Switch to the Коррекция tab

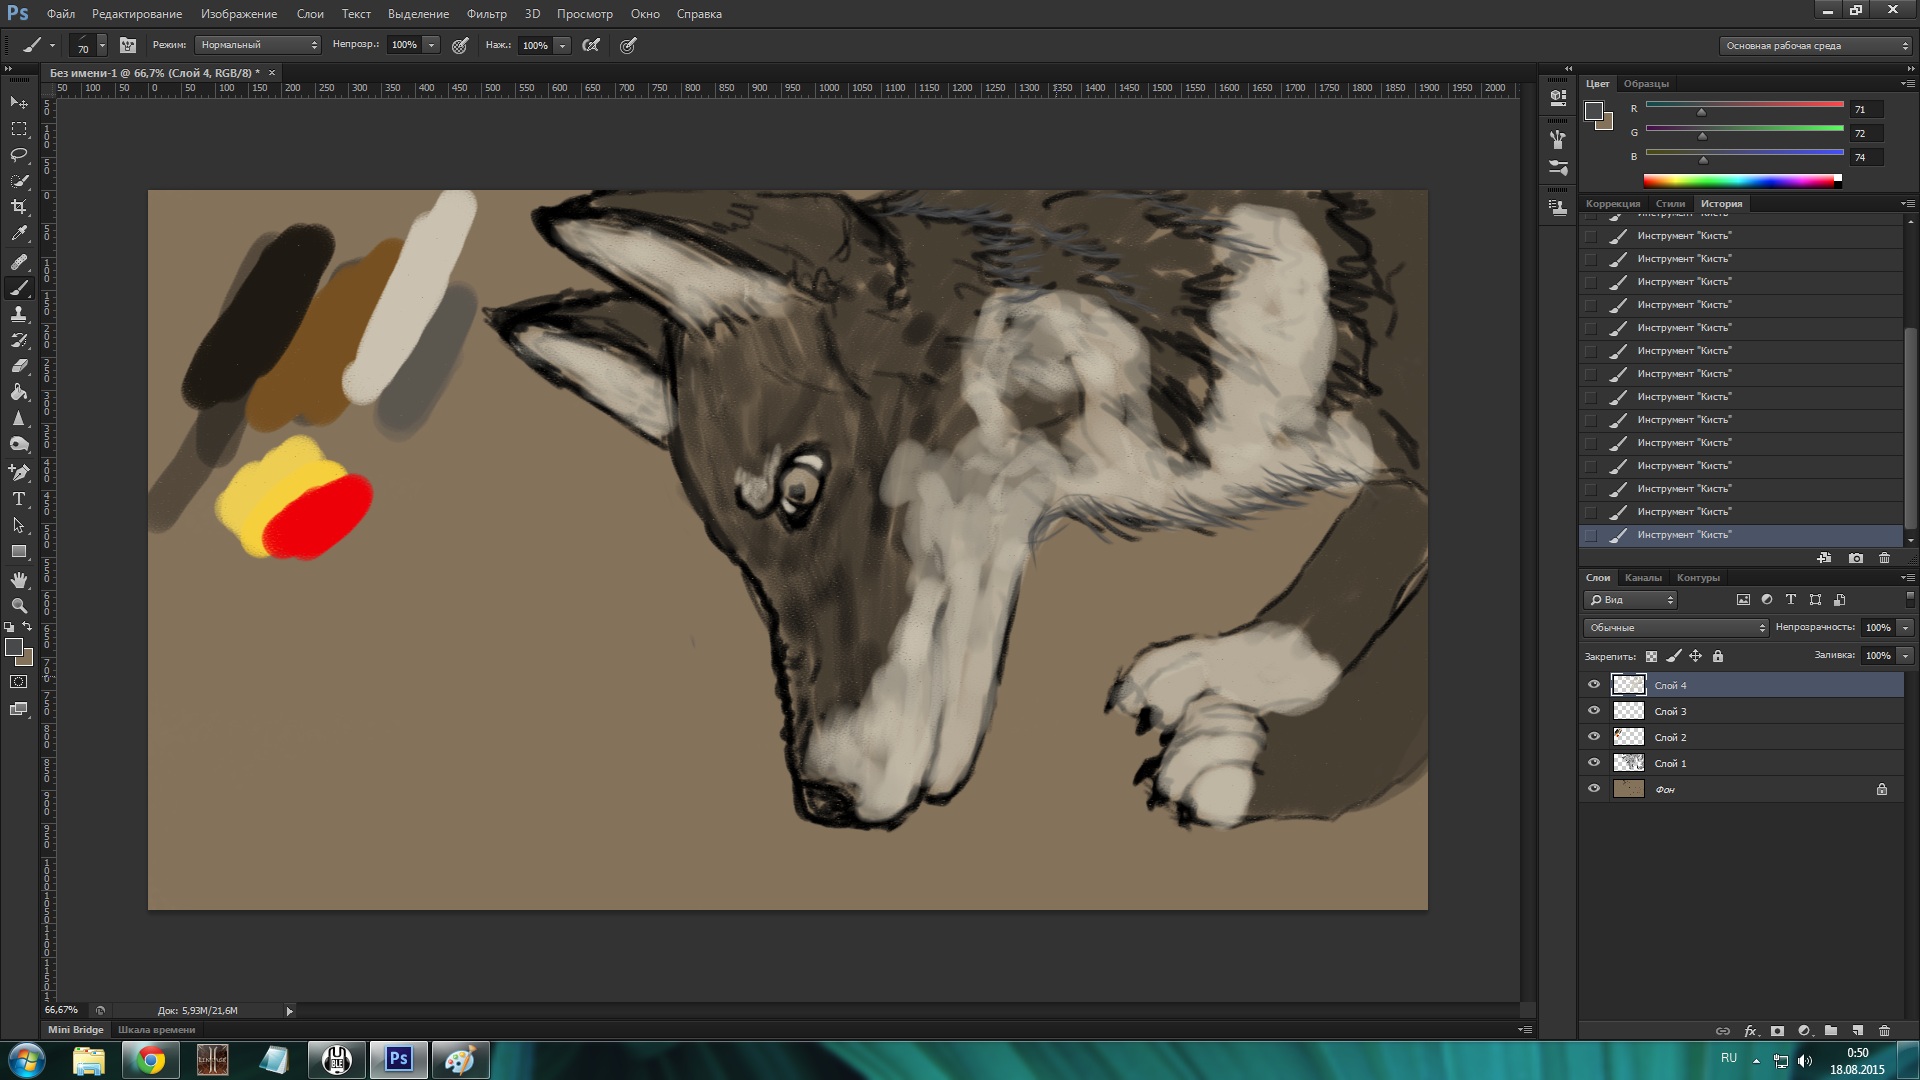1612,204
